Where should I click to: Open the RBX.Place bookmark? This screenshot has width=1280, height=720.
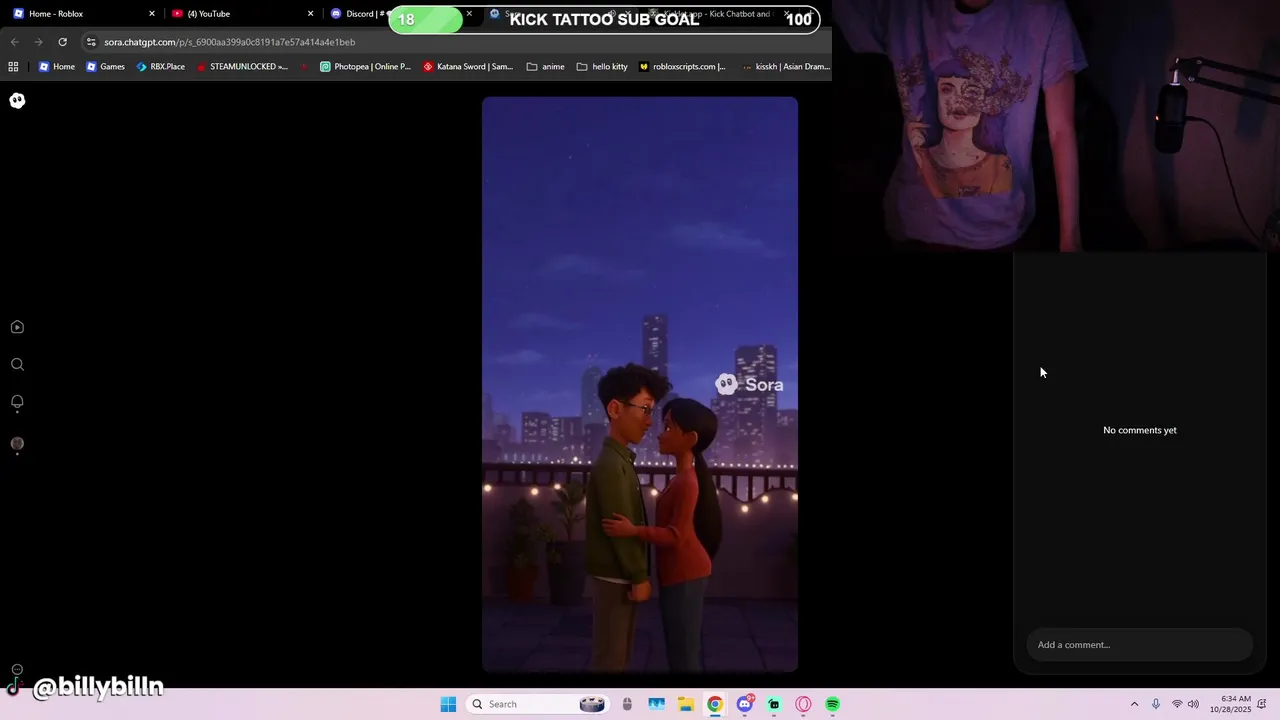(160, 67)
